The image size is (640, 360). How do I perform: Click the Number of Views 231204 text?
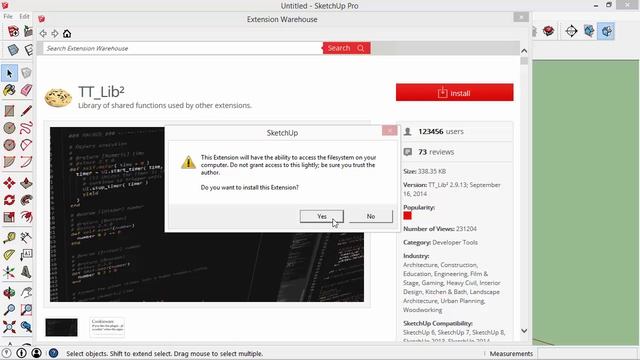coord(440,229)
